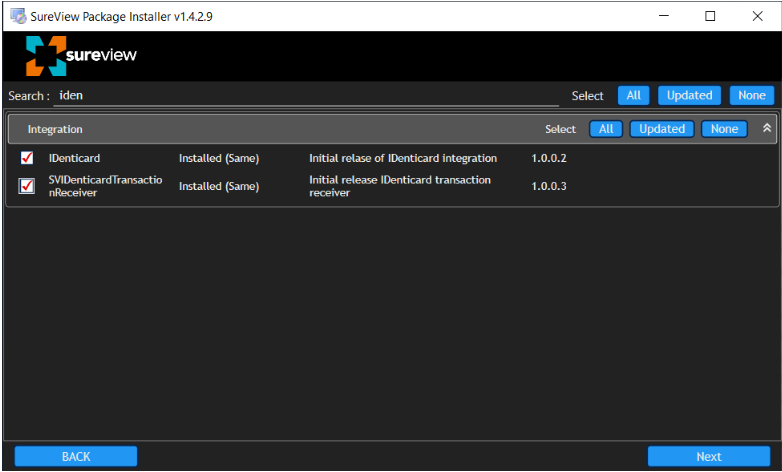Proceed with the Next button
Image resolution: width=782 pixels, height=472 pixels.
coord(709,457)
